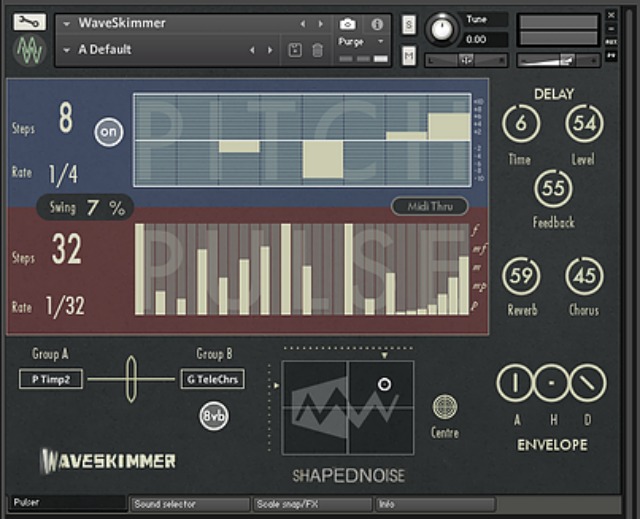Click the SHAPEDNOISE label

[349, 476]
